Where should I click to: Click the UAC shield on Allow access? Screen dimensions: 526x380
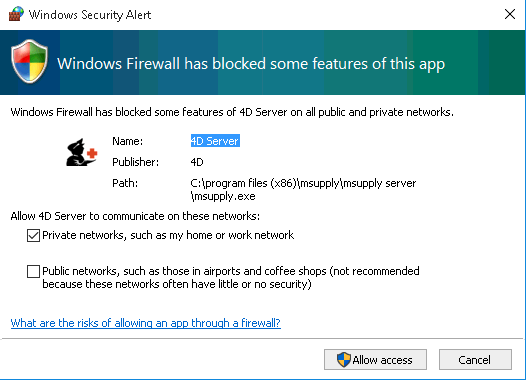344,360
